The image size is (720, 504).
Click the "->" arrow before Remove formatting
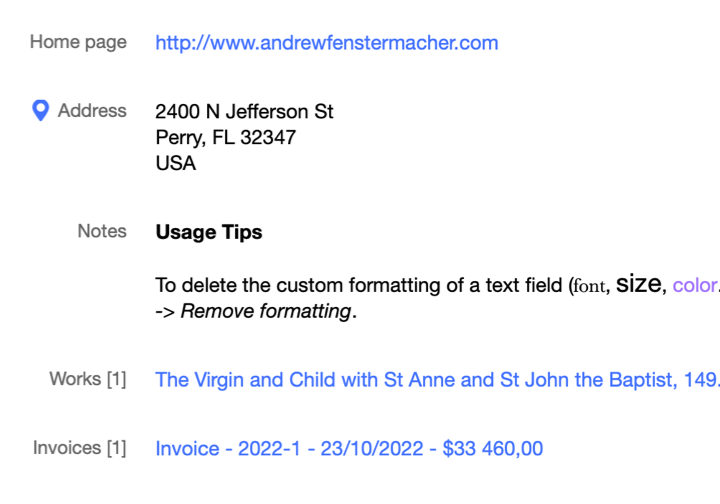pos(166,311)
